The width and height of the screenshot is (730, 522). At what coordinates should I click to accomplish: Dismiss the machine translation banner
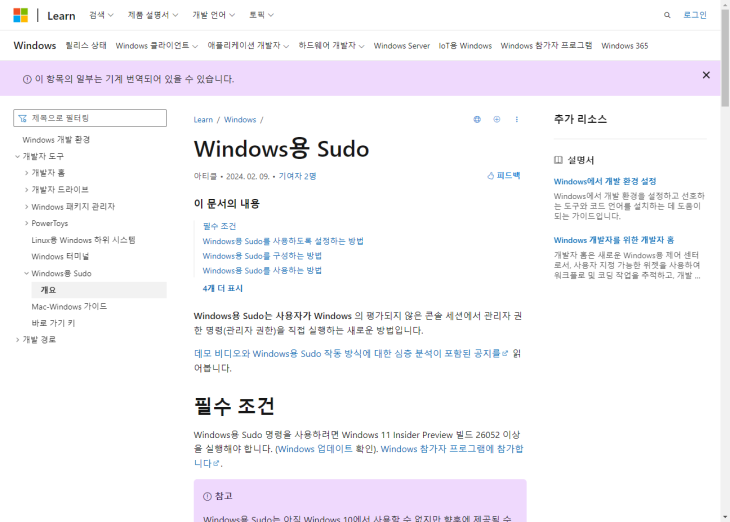pyautogui.click(x=705, y=75)
